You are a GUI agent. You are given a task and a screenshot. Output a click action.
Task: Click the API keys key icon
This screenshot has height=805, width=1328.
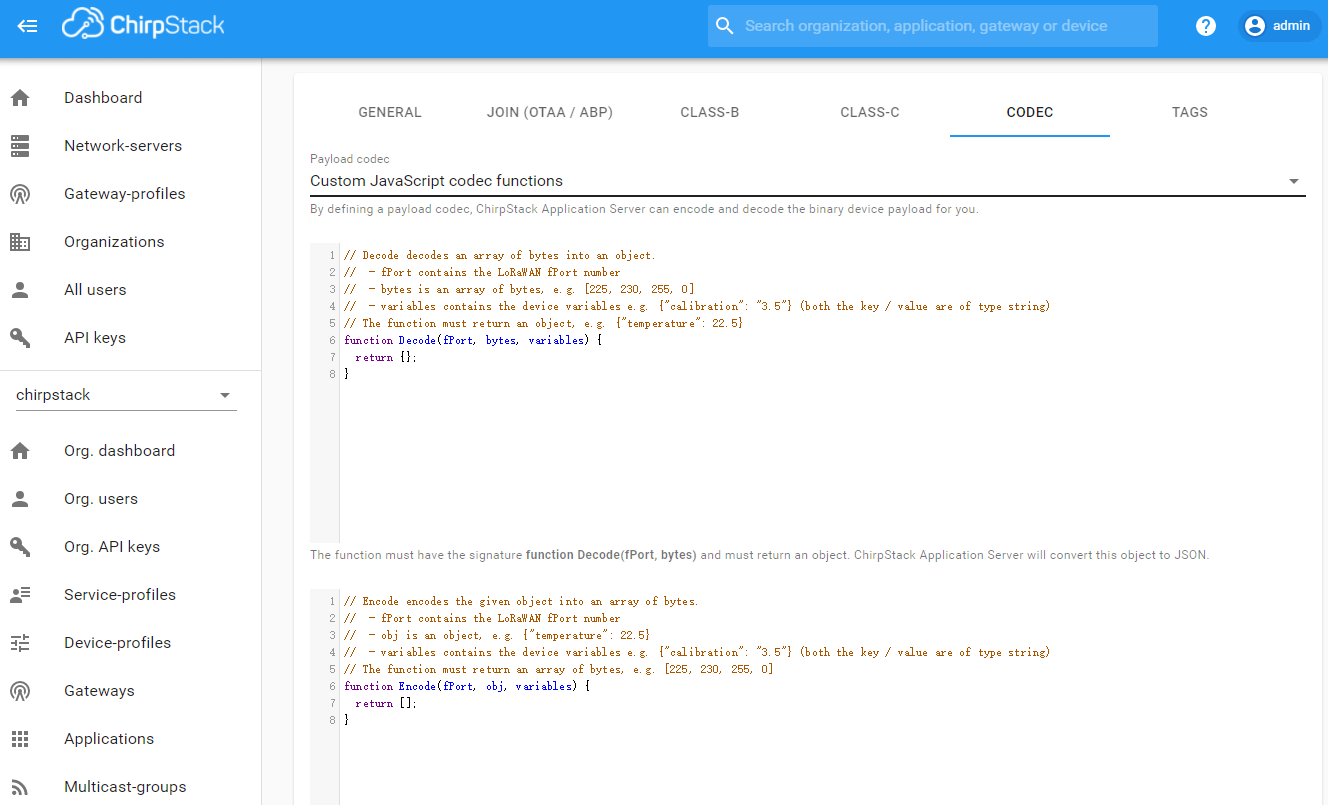pos(20,338)
